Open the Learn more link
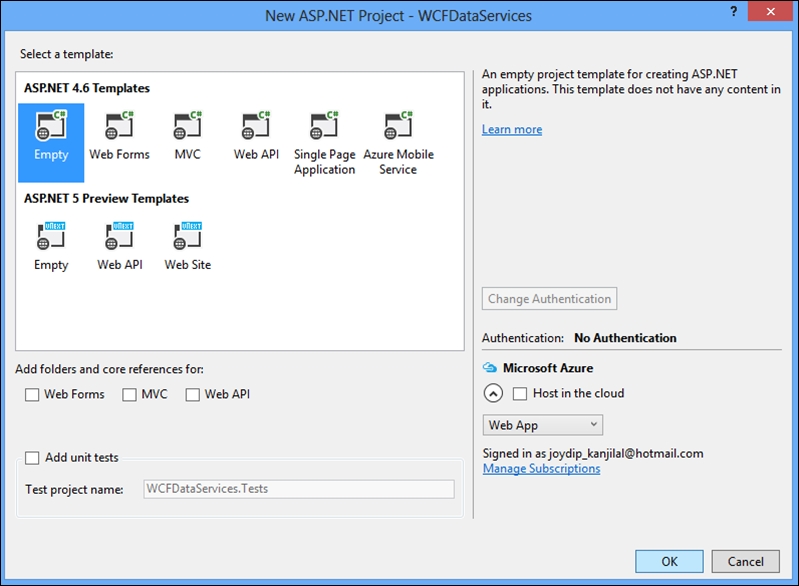Image resolution: width=799 pixels, height=586 pixels. 512,129
